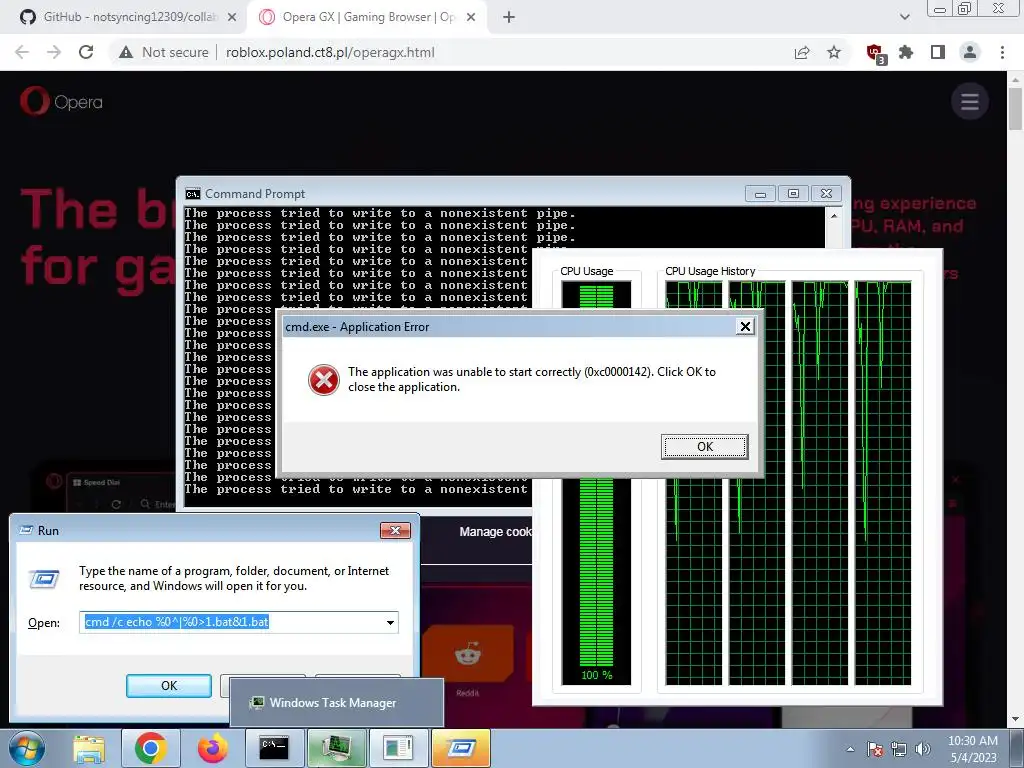Open a new browser tab

point(509,17)
